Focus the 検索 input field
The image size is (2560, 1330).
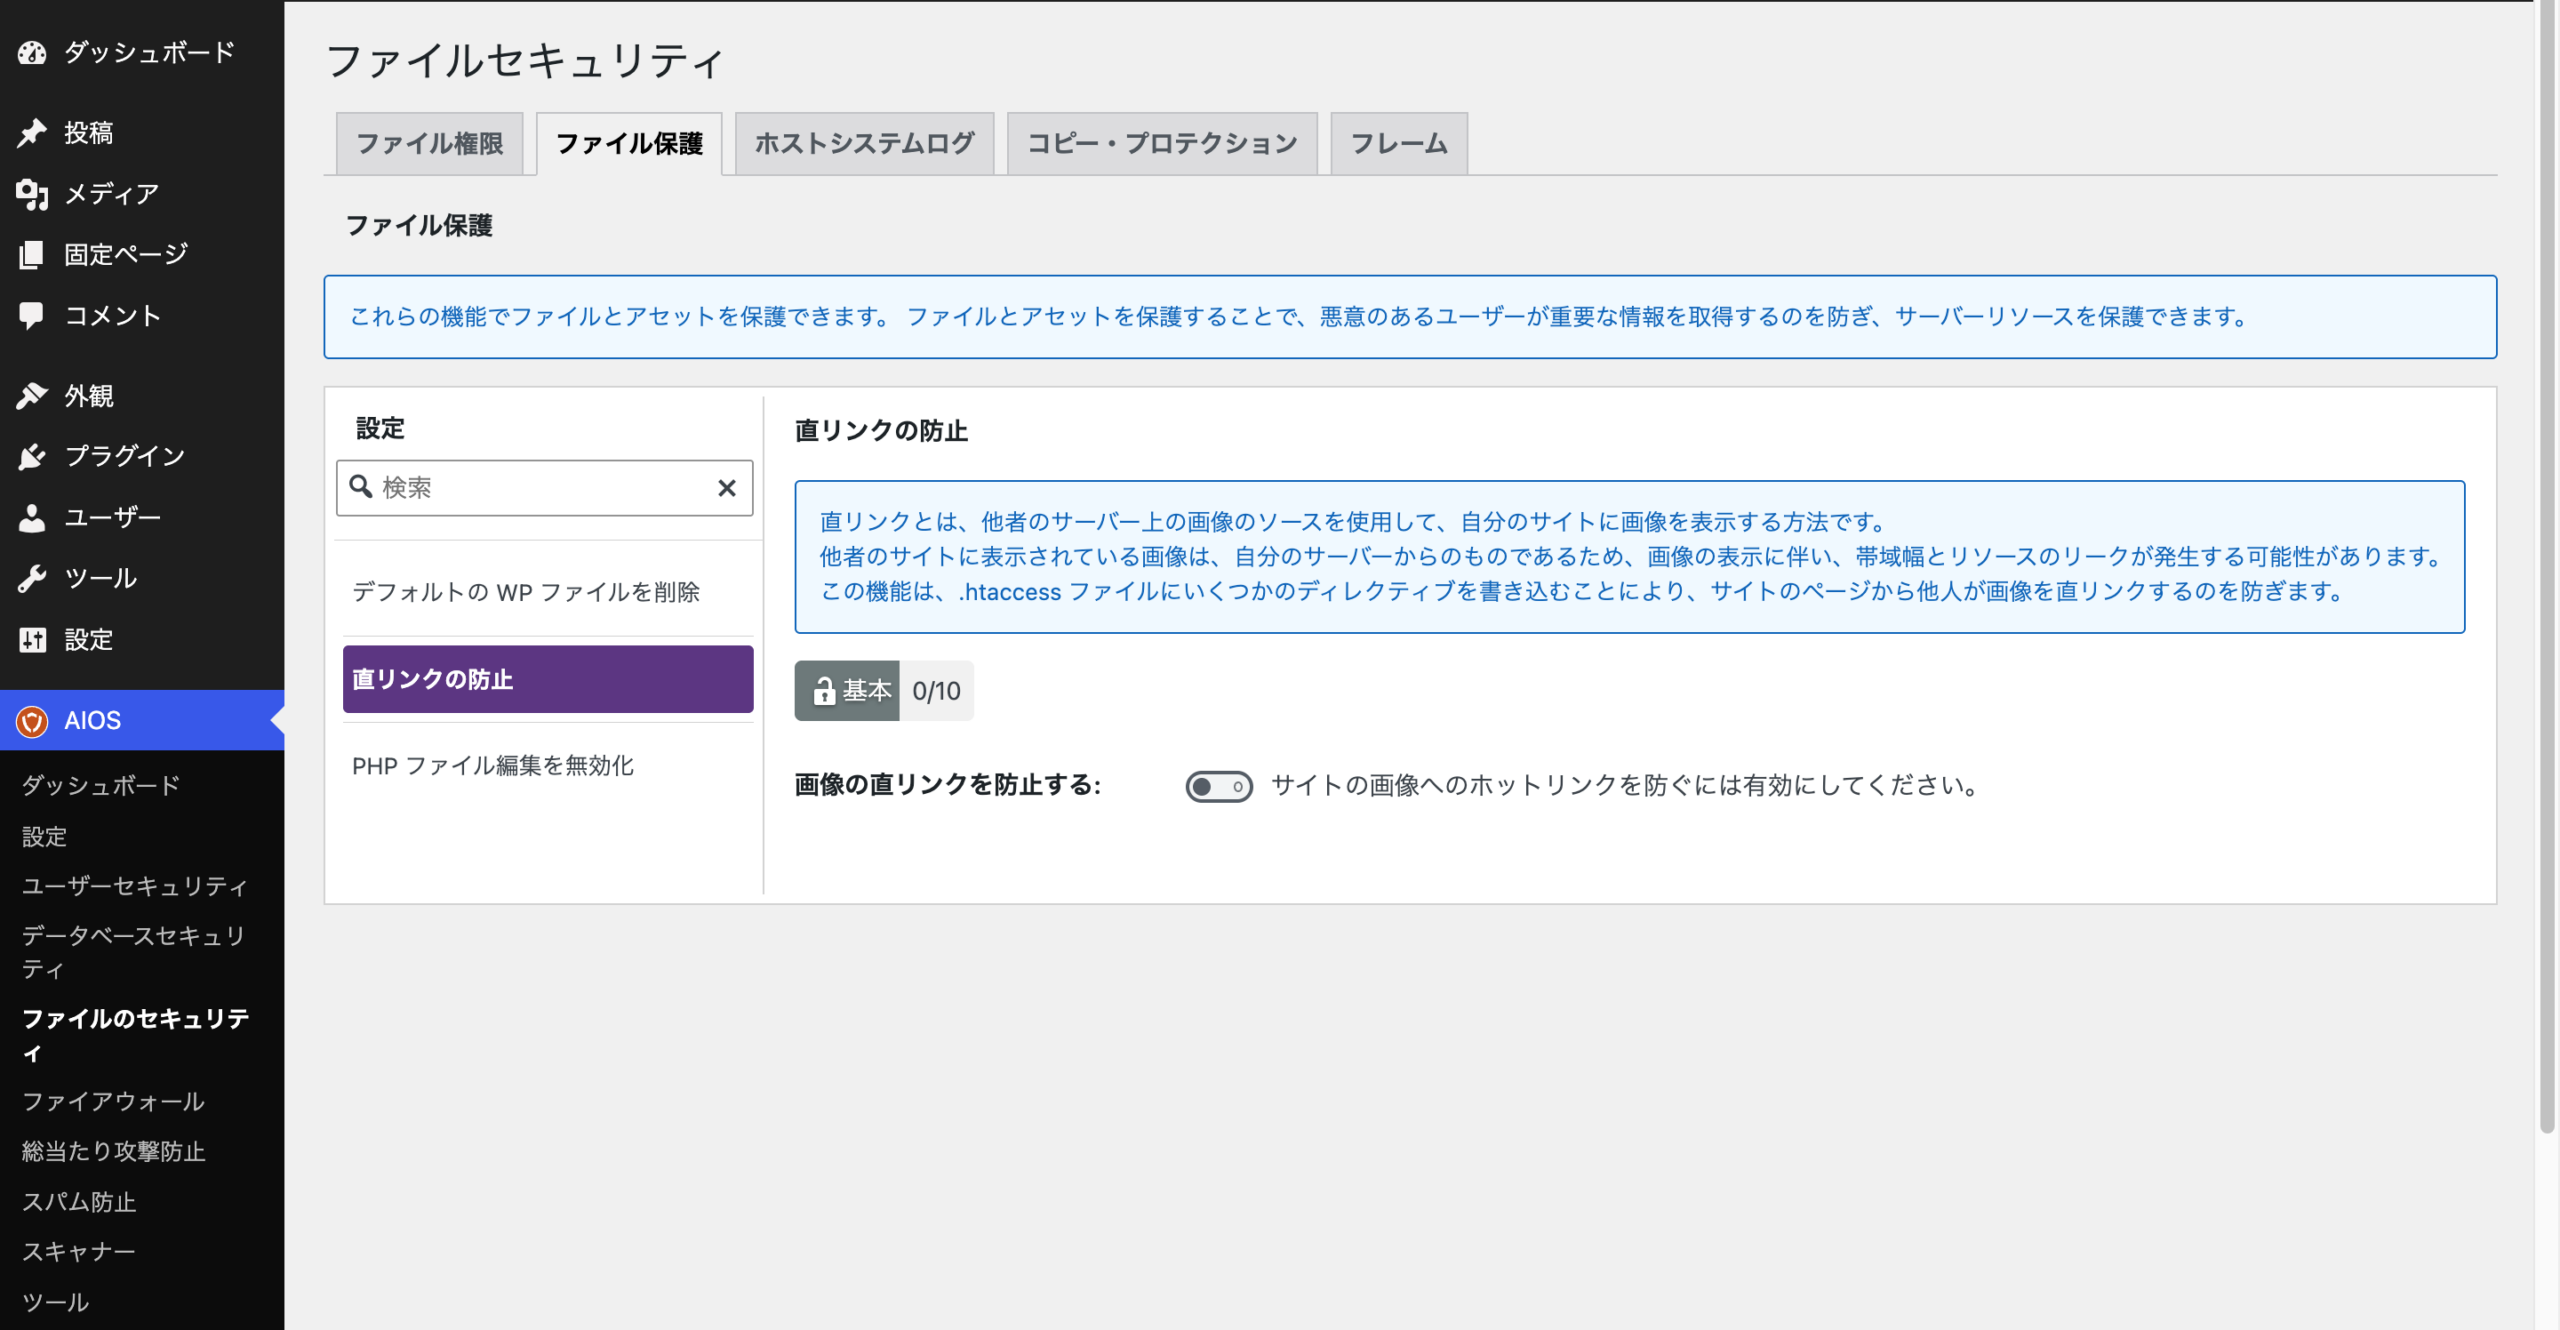click(x=544, y=488)
